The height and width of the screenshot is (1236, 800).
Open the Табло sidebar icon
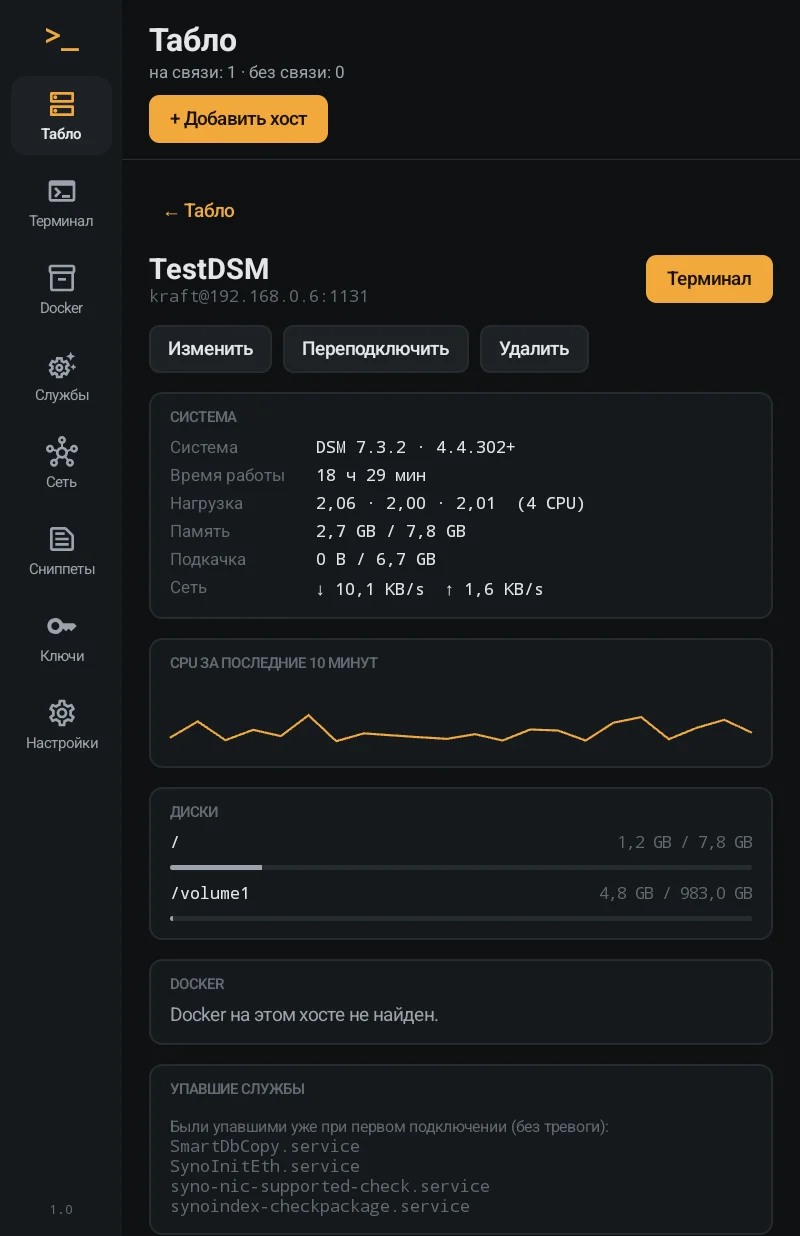[61, 104]
